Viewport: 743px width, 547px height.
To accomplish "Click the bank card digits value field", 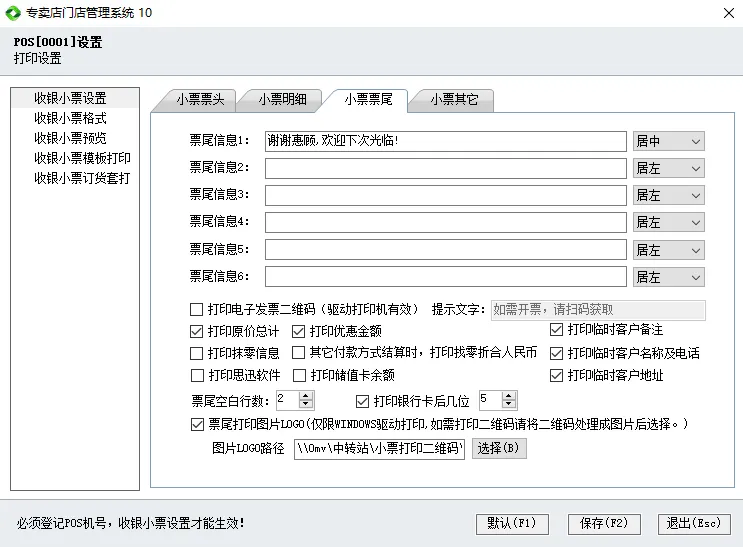I will pyautogui.click(x=490, y=400).
